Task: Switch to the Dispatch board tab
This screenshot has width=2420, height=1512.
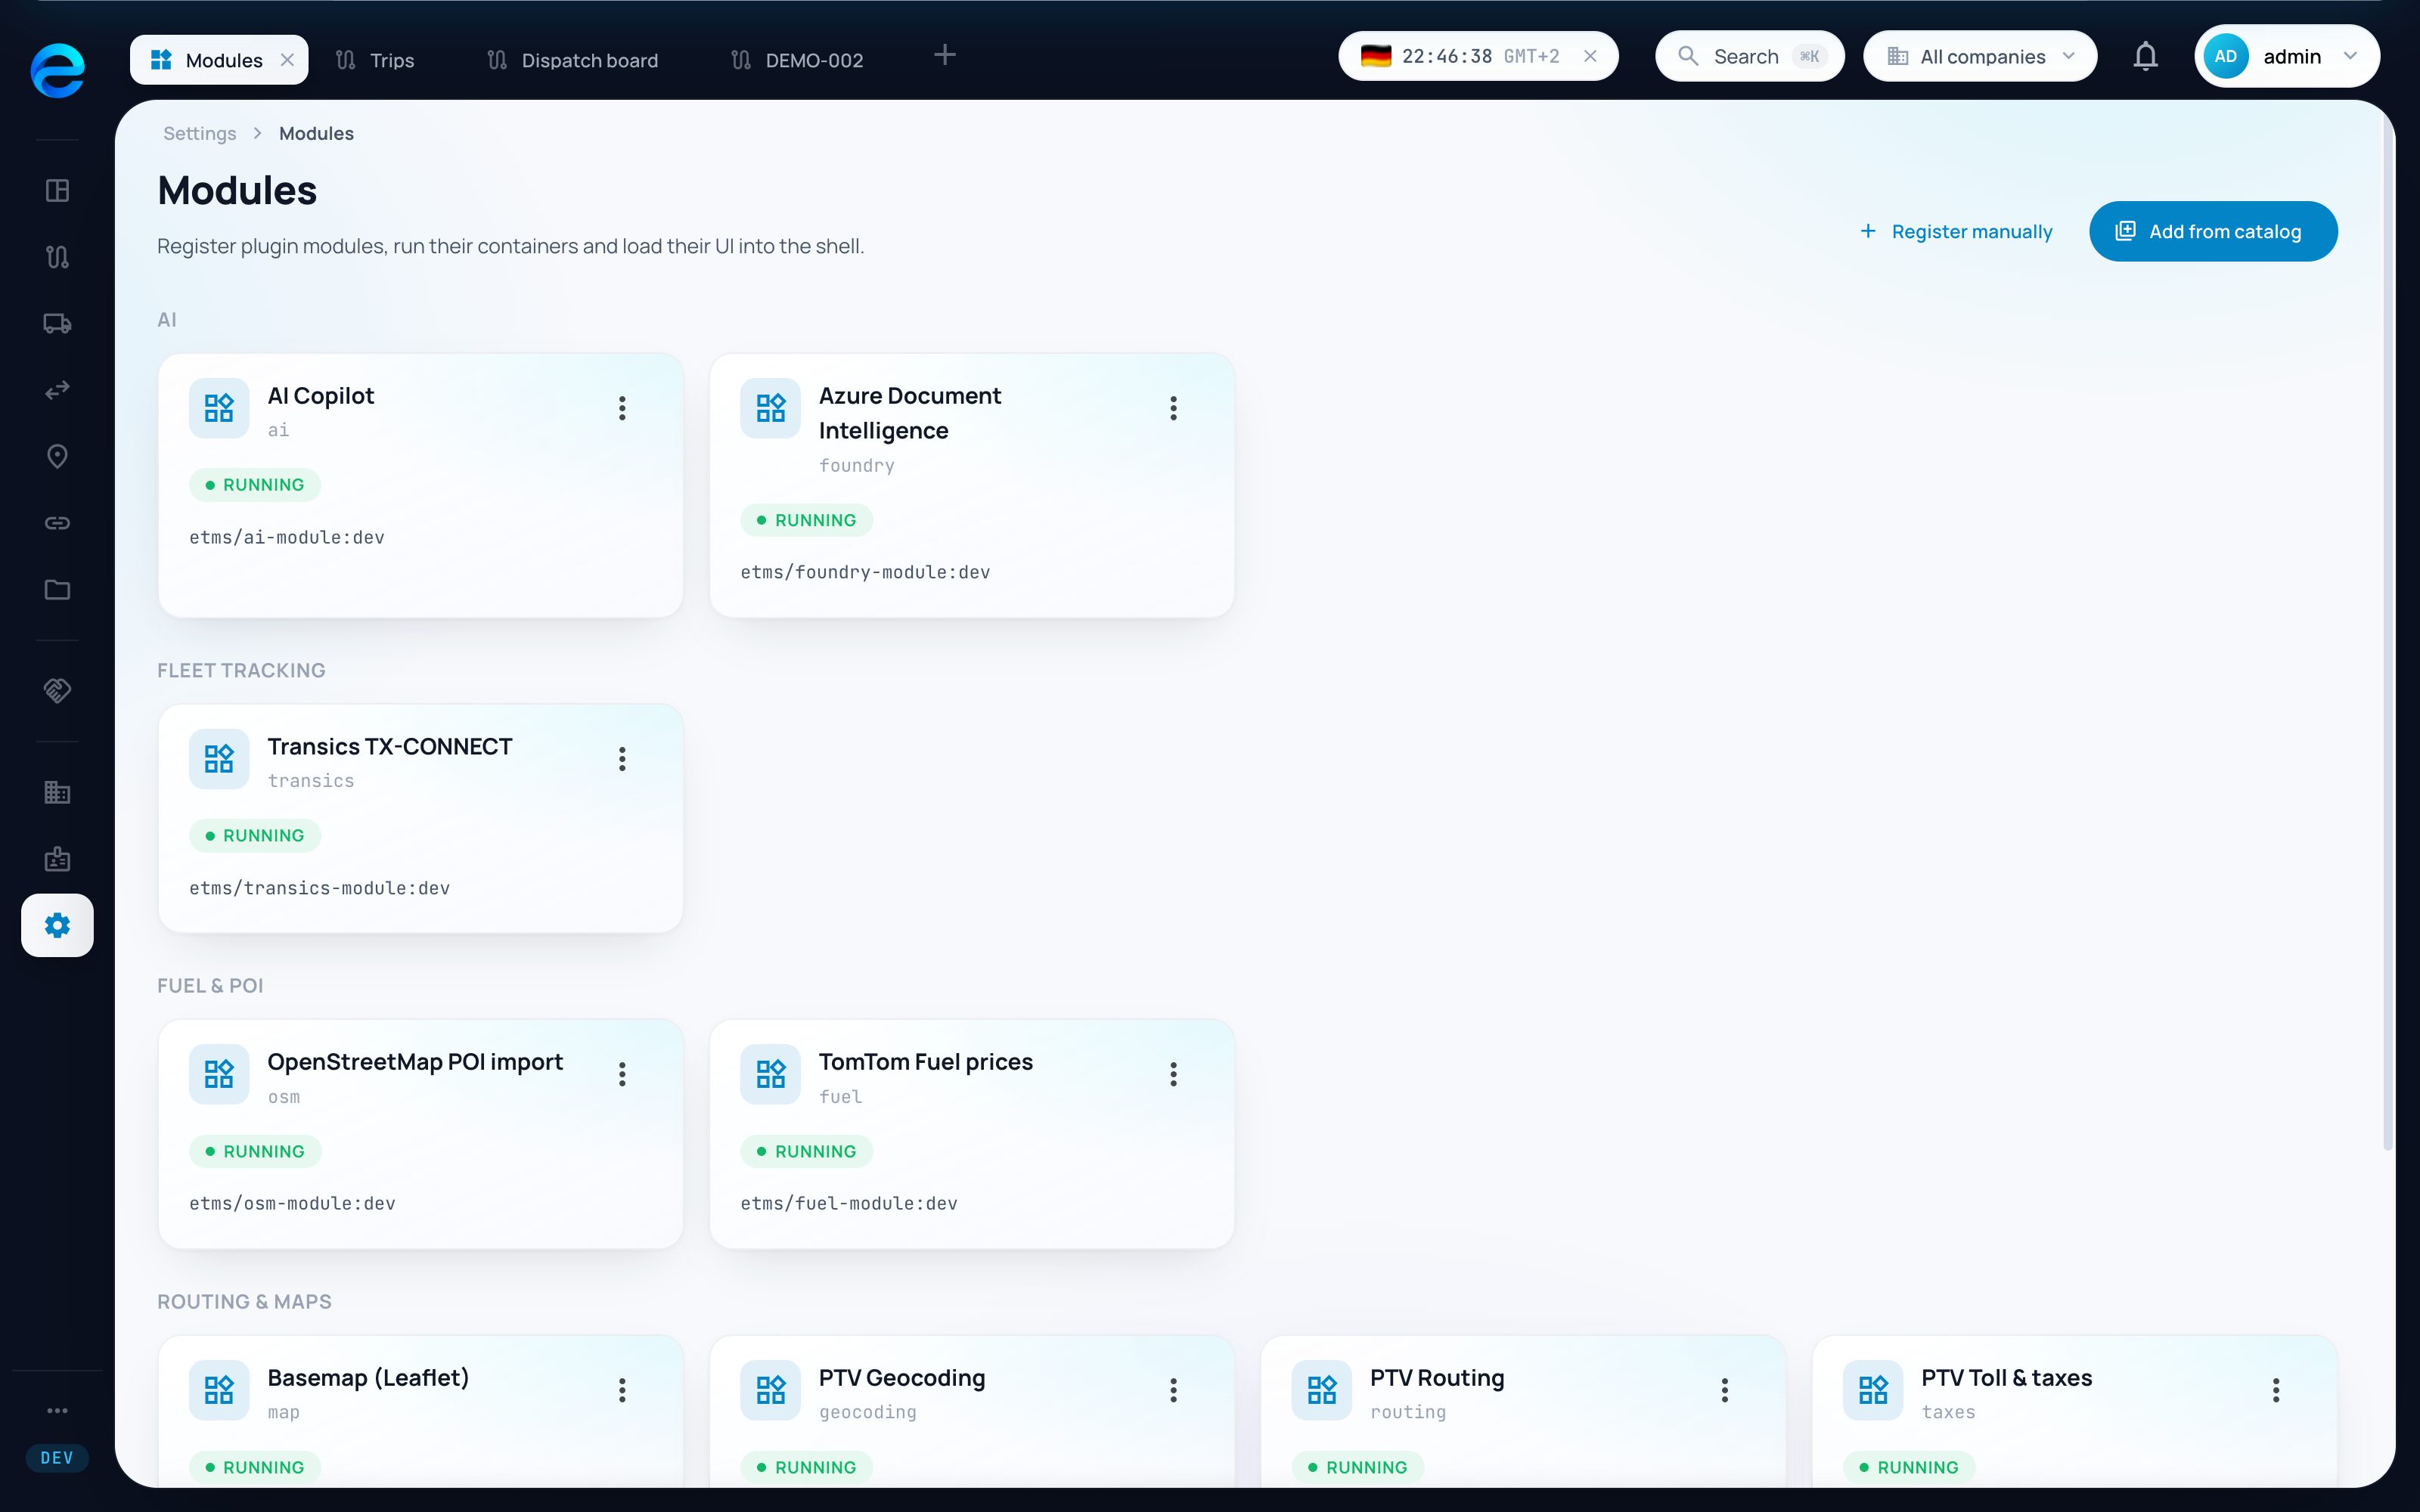Action: click(573, 60)
